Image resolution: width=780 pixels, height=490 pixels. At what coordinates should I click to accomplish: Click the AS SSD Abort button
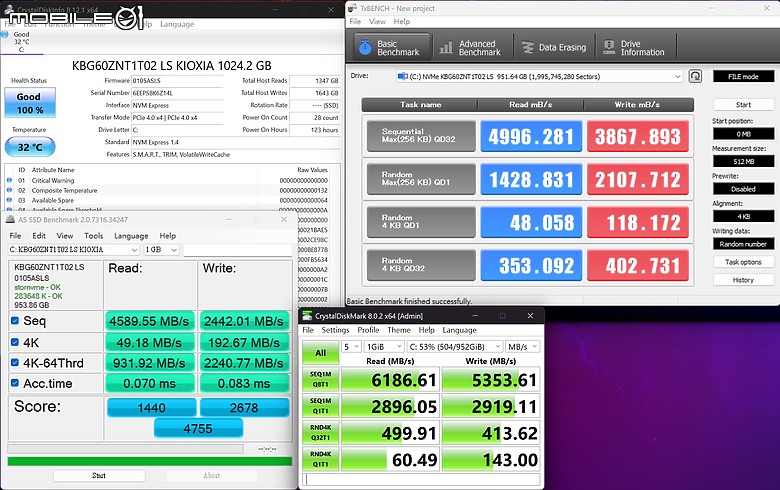point(211,476)
